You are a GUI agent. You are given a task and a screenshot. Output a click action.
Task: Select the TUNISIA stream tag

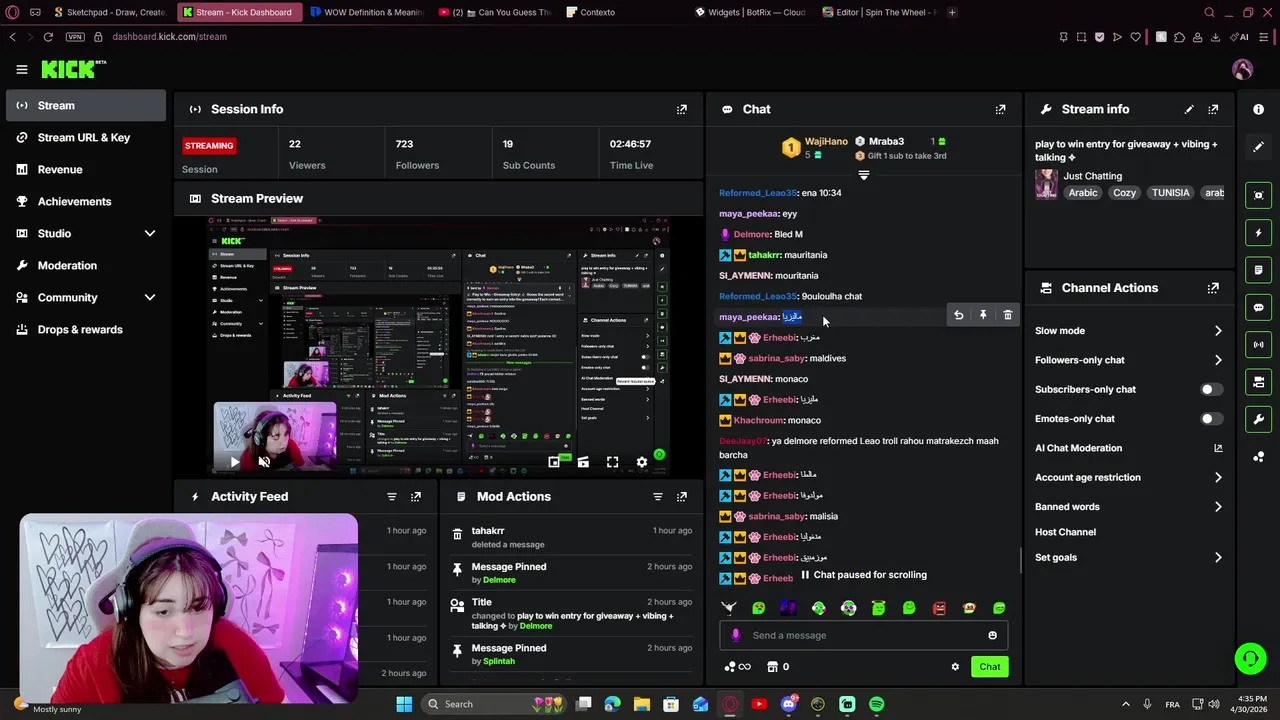(1170, 193)
